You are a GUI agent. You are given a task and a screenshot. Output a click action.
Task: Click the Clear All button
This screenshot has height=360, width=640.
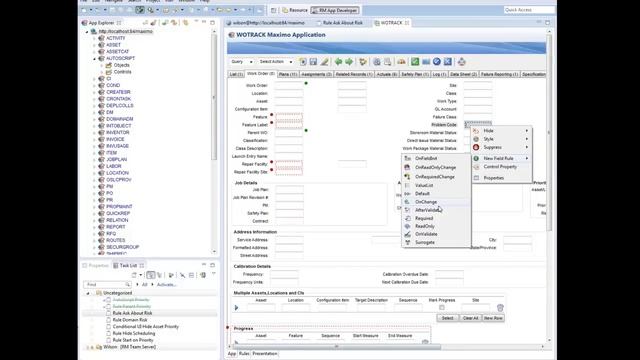pyautogui.click(x=470, y=318)
